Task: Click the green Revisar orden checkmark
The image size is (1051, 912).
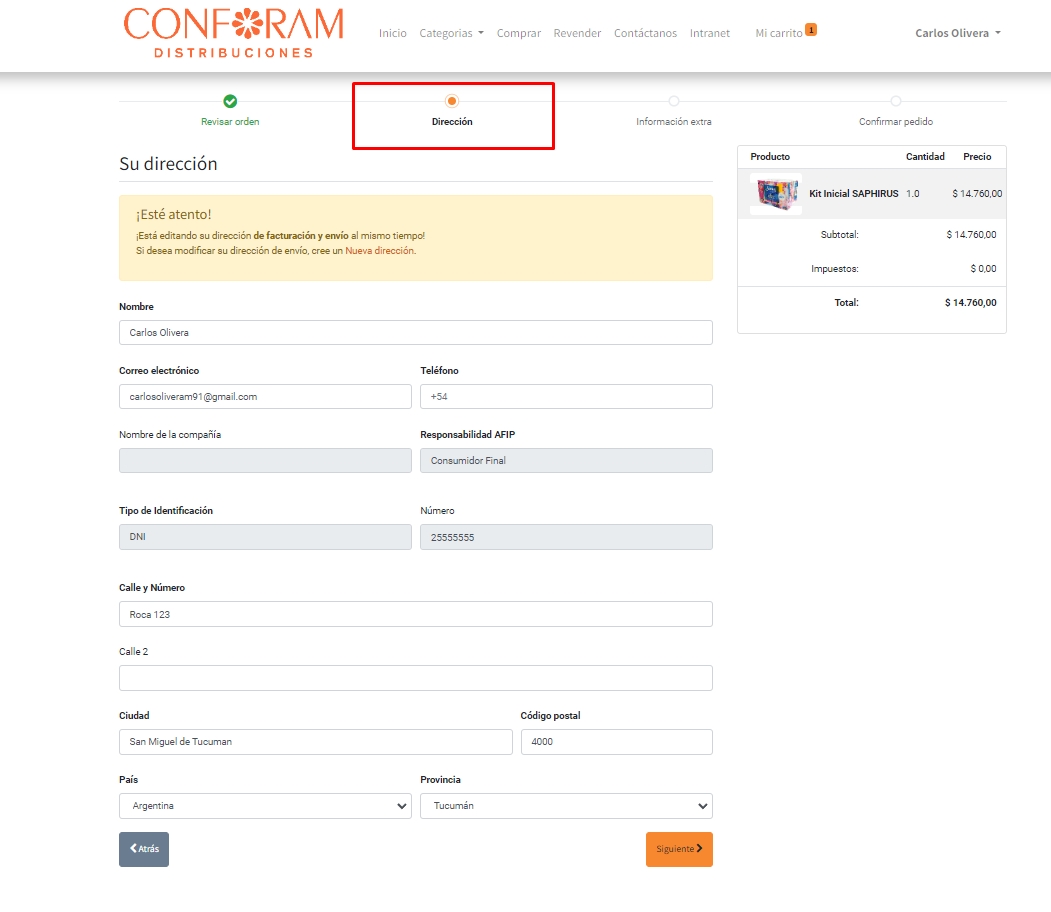Action: (230, 101)
